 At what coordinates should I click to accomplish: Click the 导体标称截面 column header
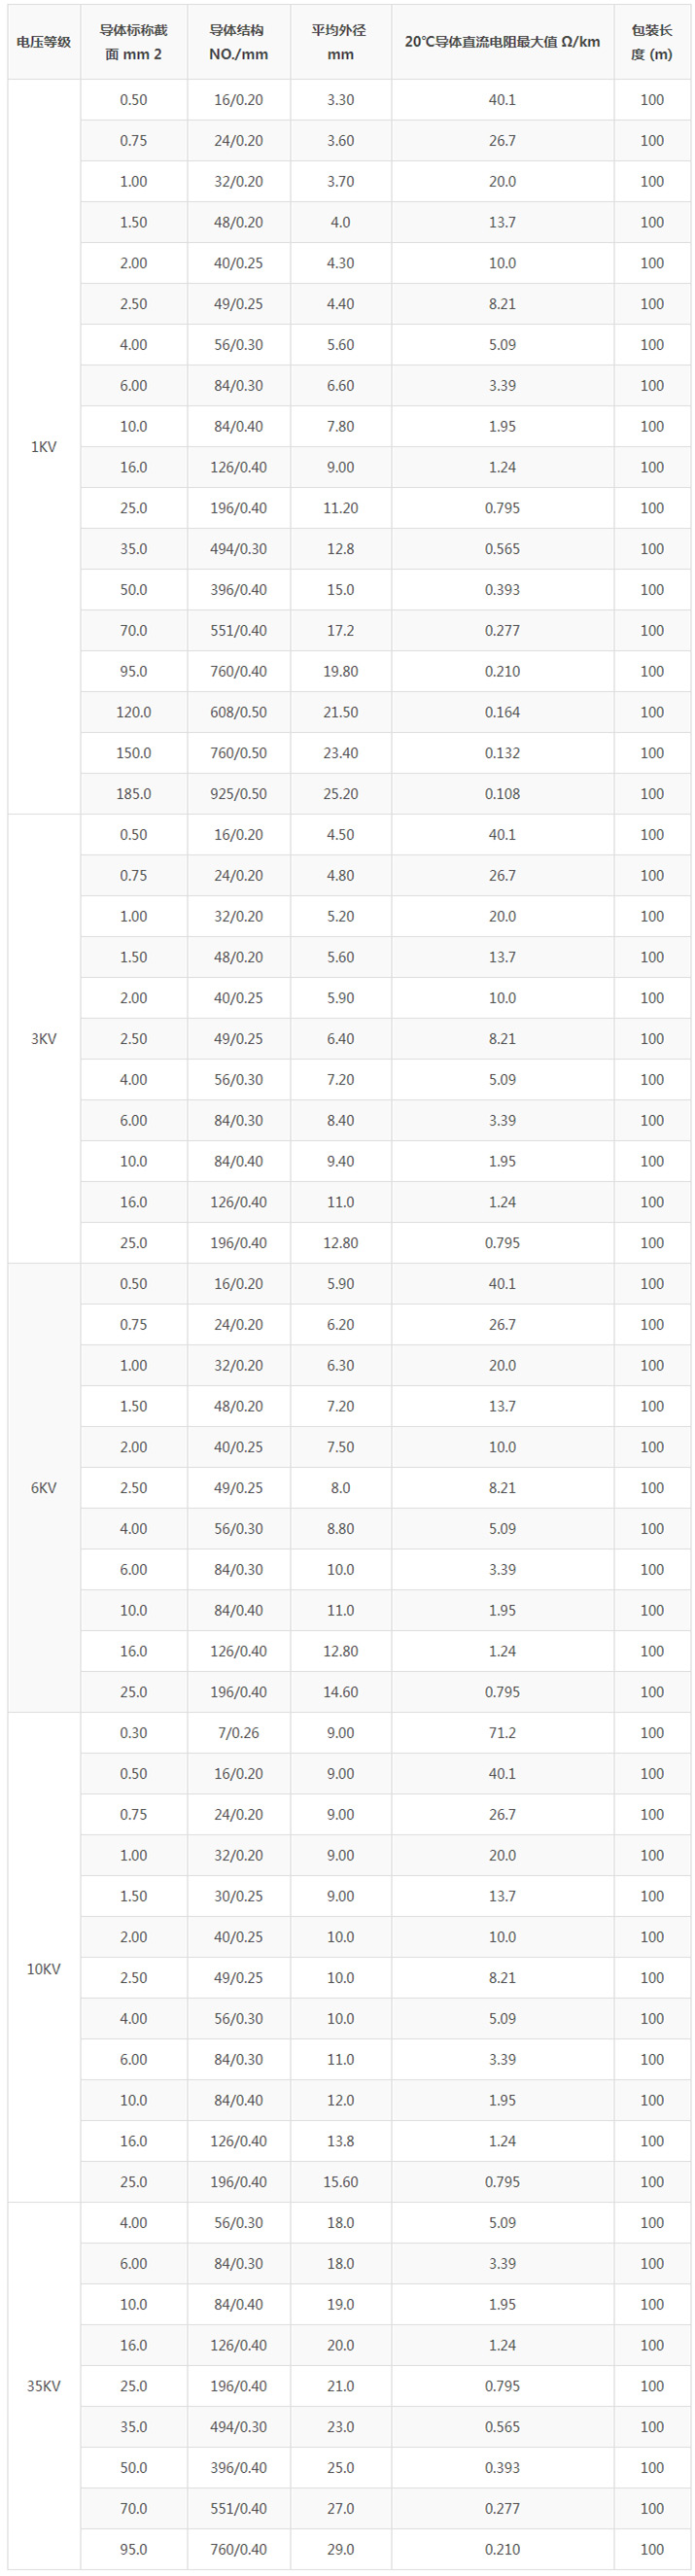click(x=133, y=42)
